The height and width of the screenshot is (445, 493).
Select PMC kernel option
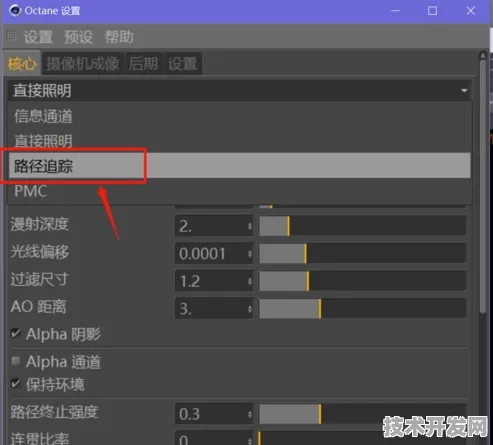(239, 191)
